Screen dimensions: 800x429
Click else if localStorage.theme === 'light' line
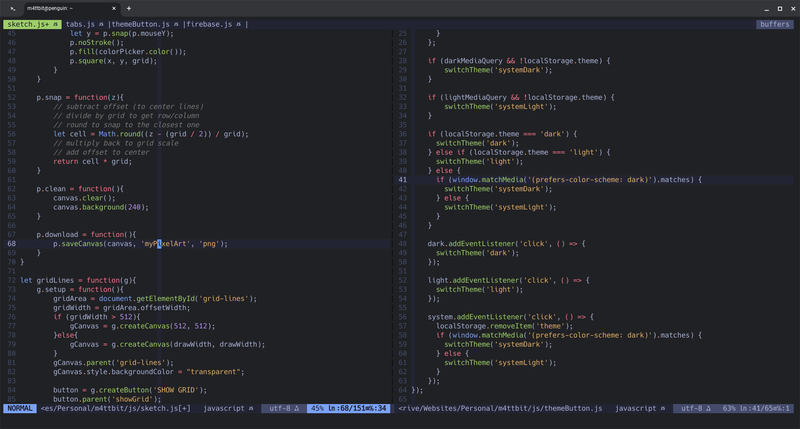tap(519, 153)
